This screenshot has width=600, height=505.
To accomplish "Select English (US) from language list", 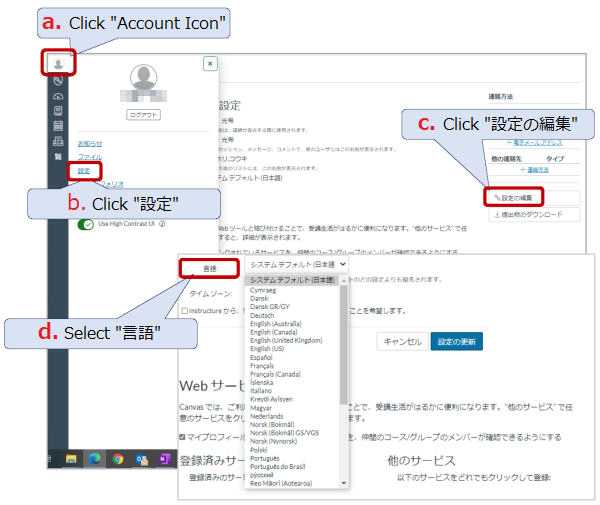I will (x=268, y=347).
